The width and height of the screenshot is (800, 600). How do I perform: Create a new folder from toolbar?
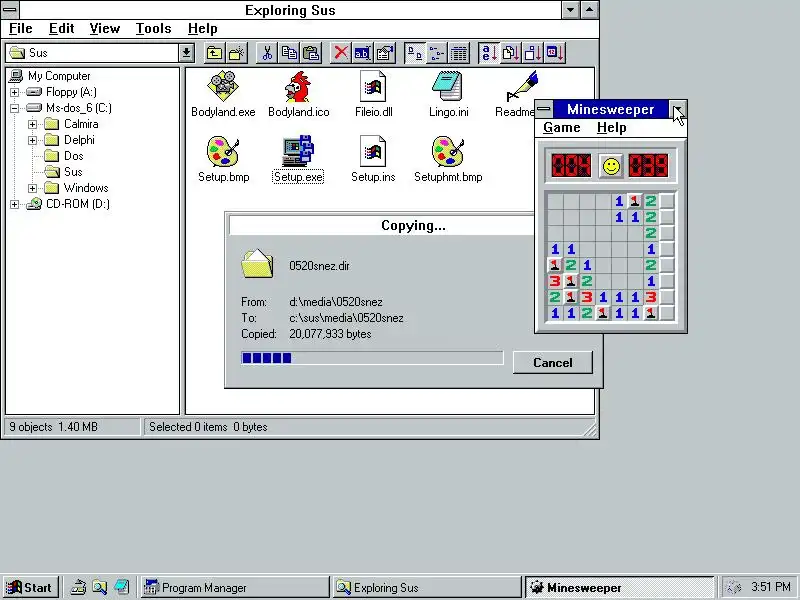[x=236, y=53]
